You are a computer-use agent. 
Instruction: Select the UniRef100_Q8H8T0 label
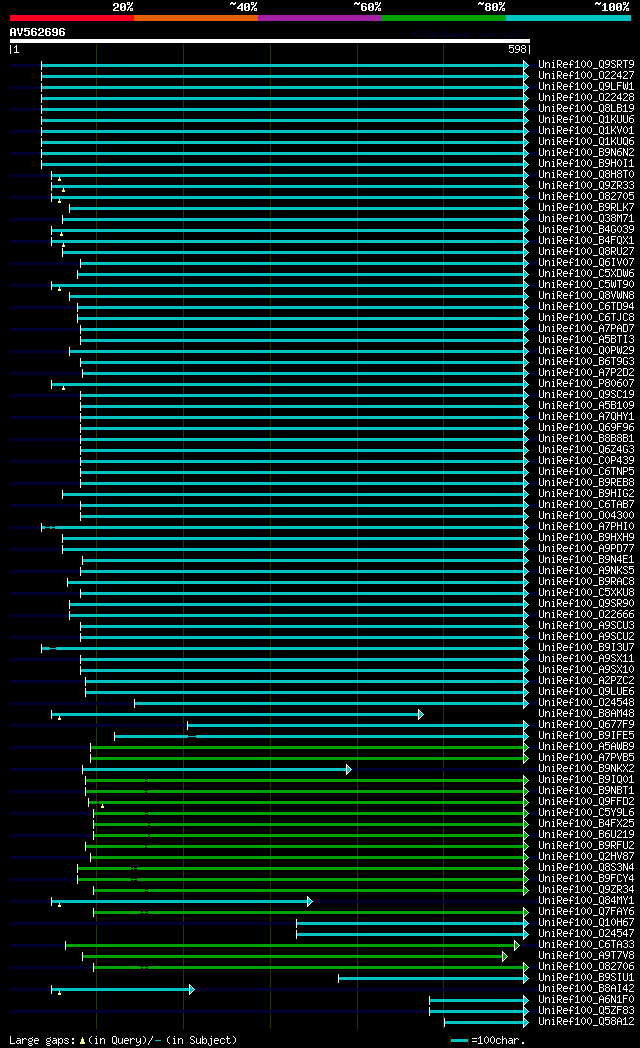(587, 174)
